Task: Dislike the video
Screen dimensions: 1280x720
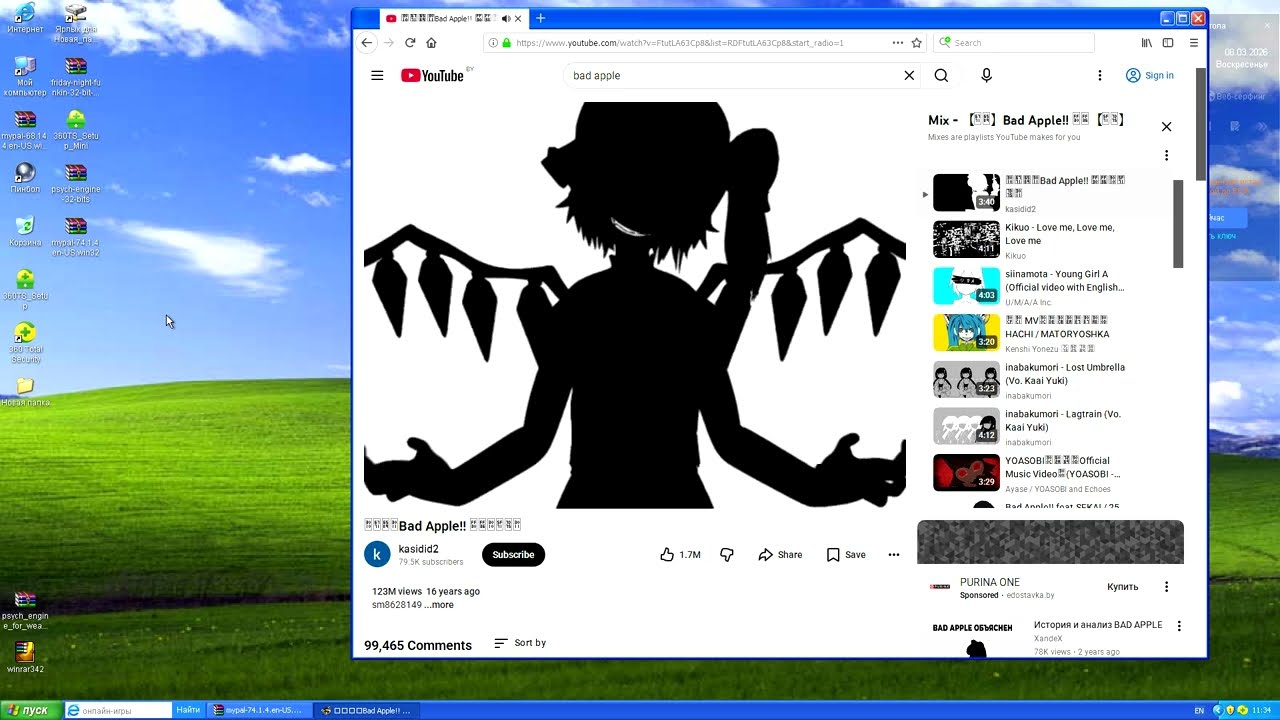Action: tap(727, 555)
